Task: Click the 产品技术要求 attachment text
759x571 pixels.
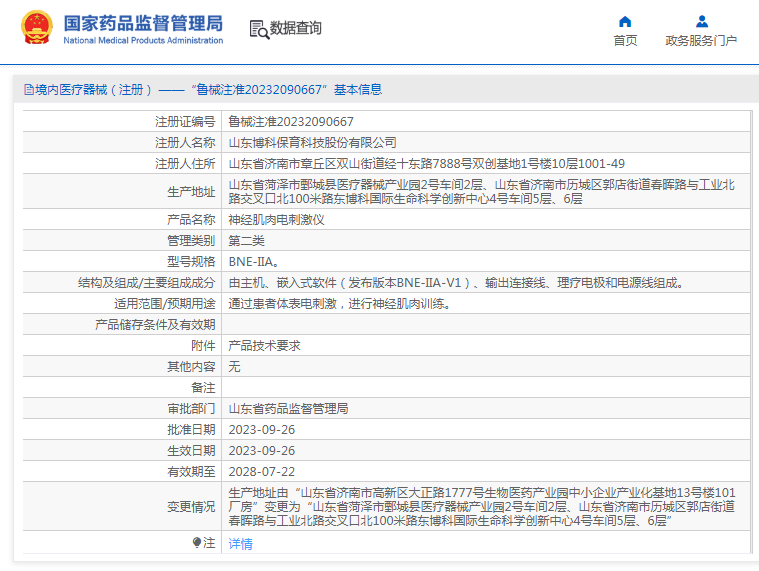Action: [264, 345]
